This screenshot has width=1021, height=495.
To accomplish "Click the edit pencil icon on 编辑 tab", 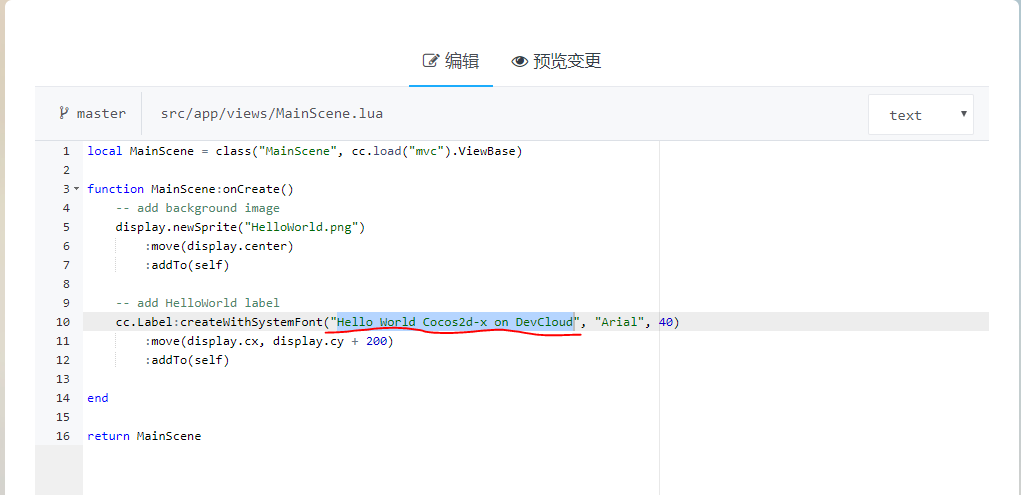I will 431,61.
